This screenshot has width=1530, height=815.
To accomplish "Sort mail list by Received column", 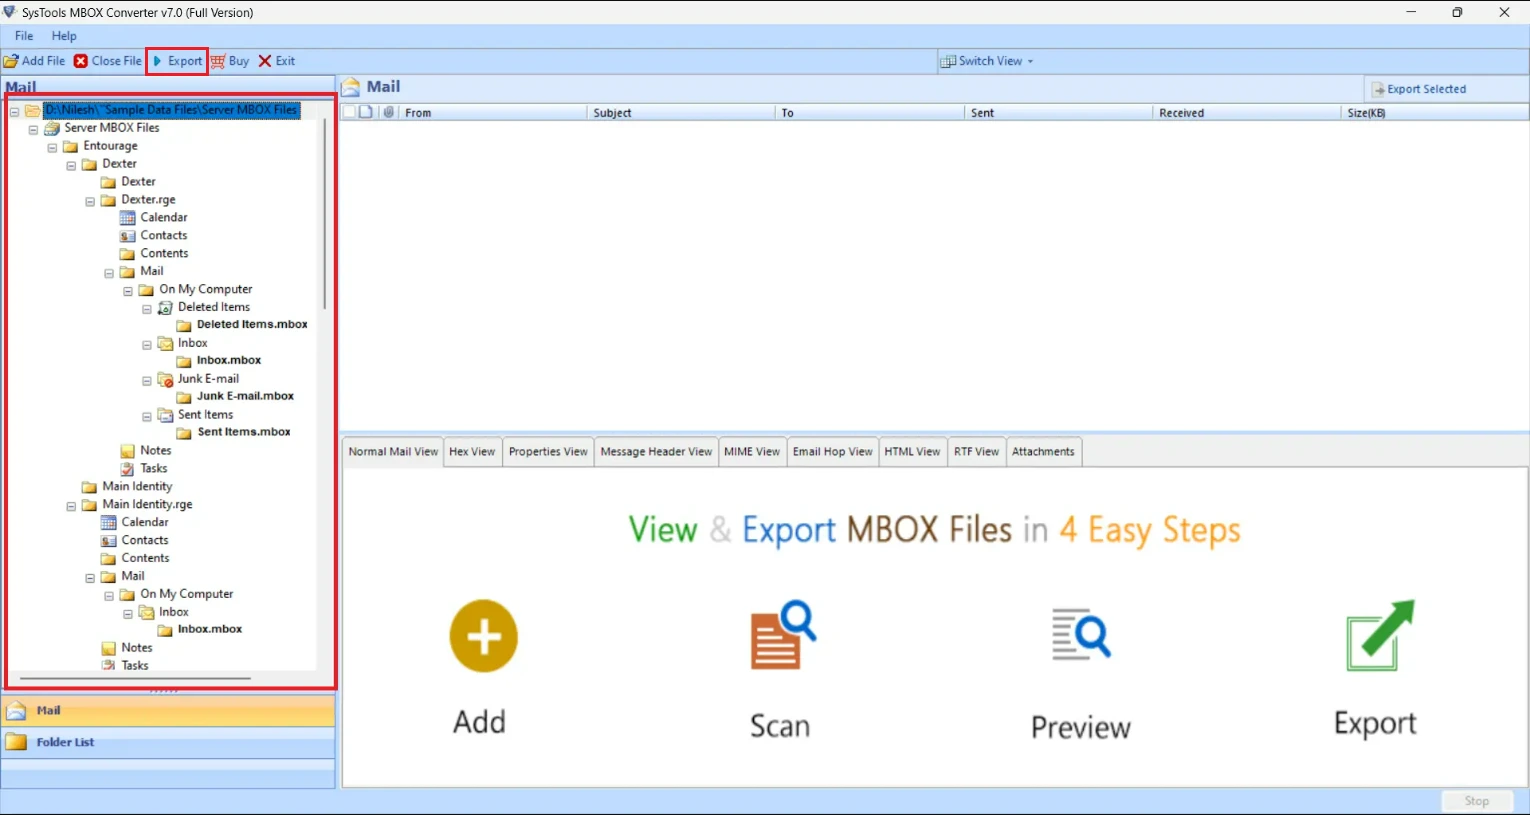I will coord(1247,113).
